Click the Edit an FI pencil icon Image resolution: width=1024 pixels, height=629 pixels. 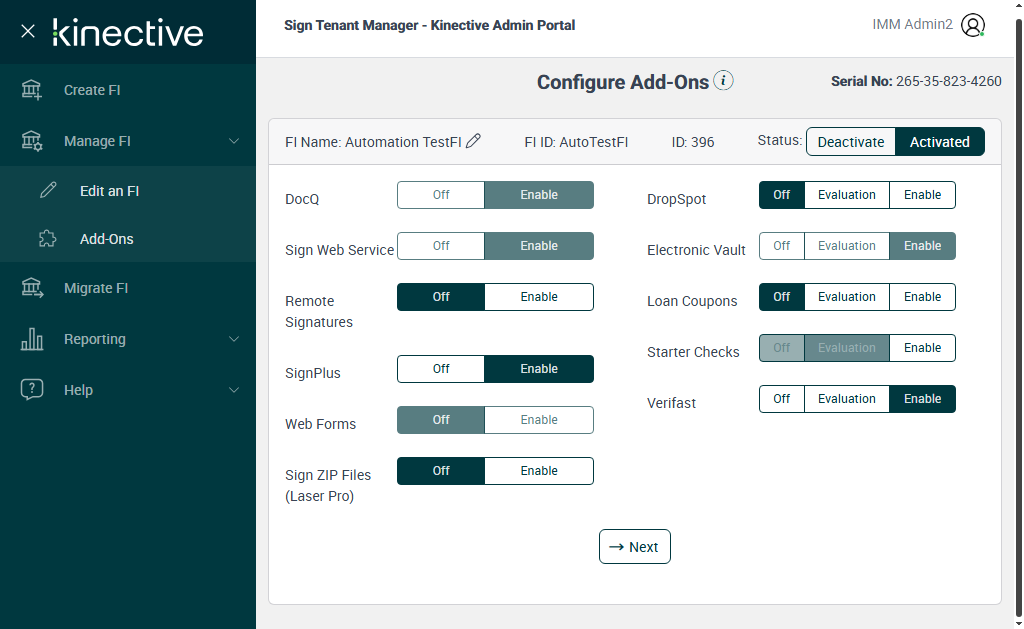click(48, 190)
